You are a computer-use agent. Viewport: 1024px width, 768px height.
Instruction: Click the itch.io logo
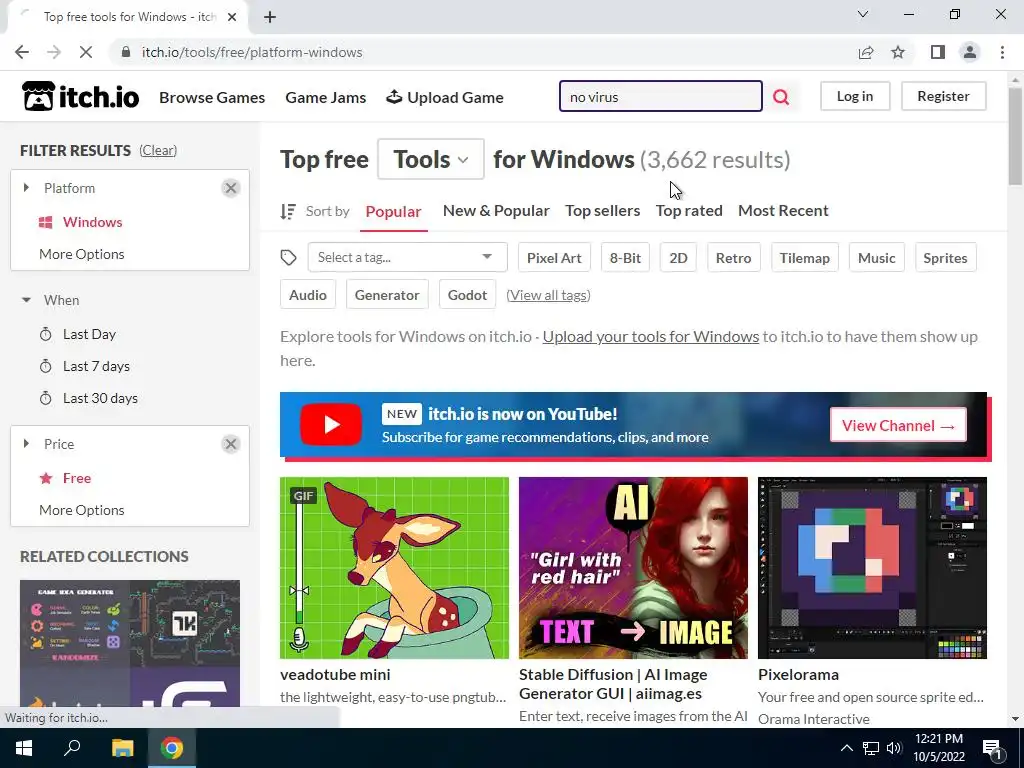(x=80, y=97)
